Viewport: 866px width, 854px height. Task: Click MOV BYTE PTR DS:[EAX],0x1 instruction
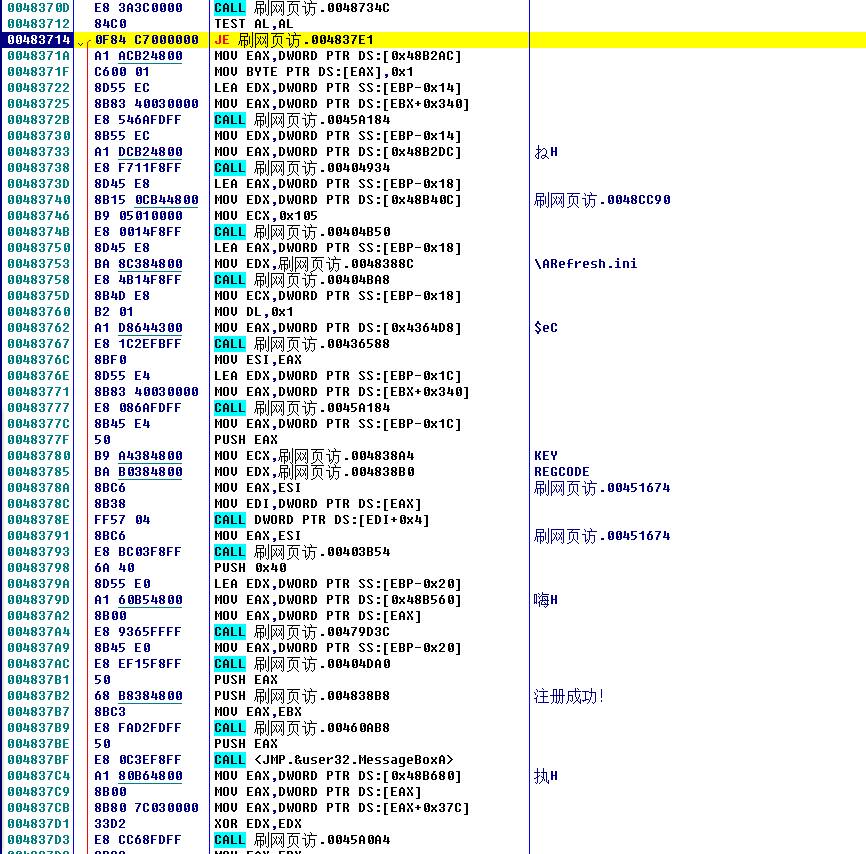pyautogui.click(x=314, y=72)
